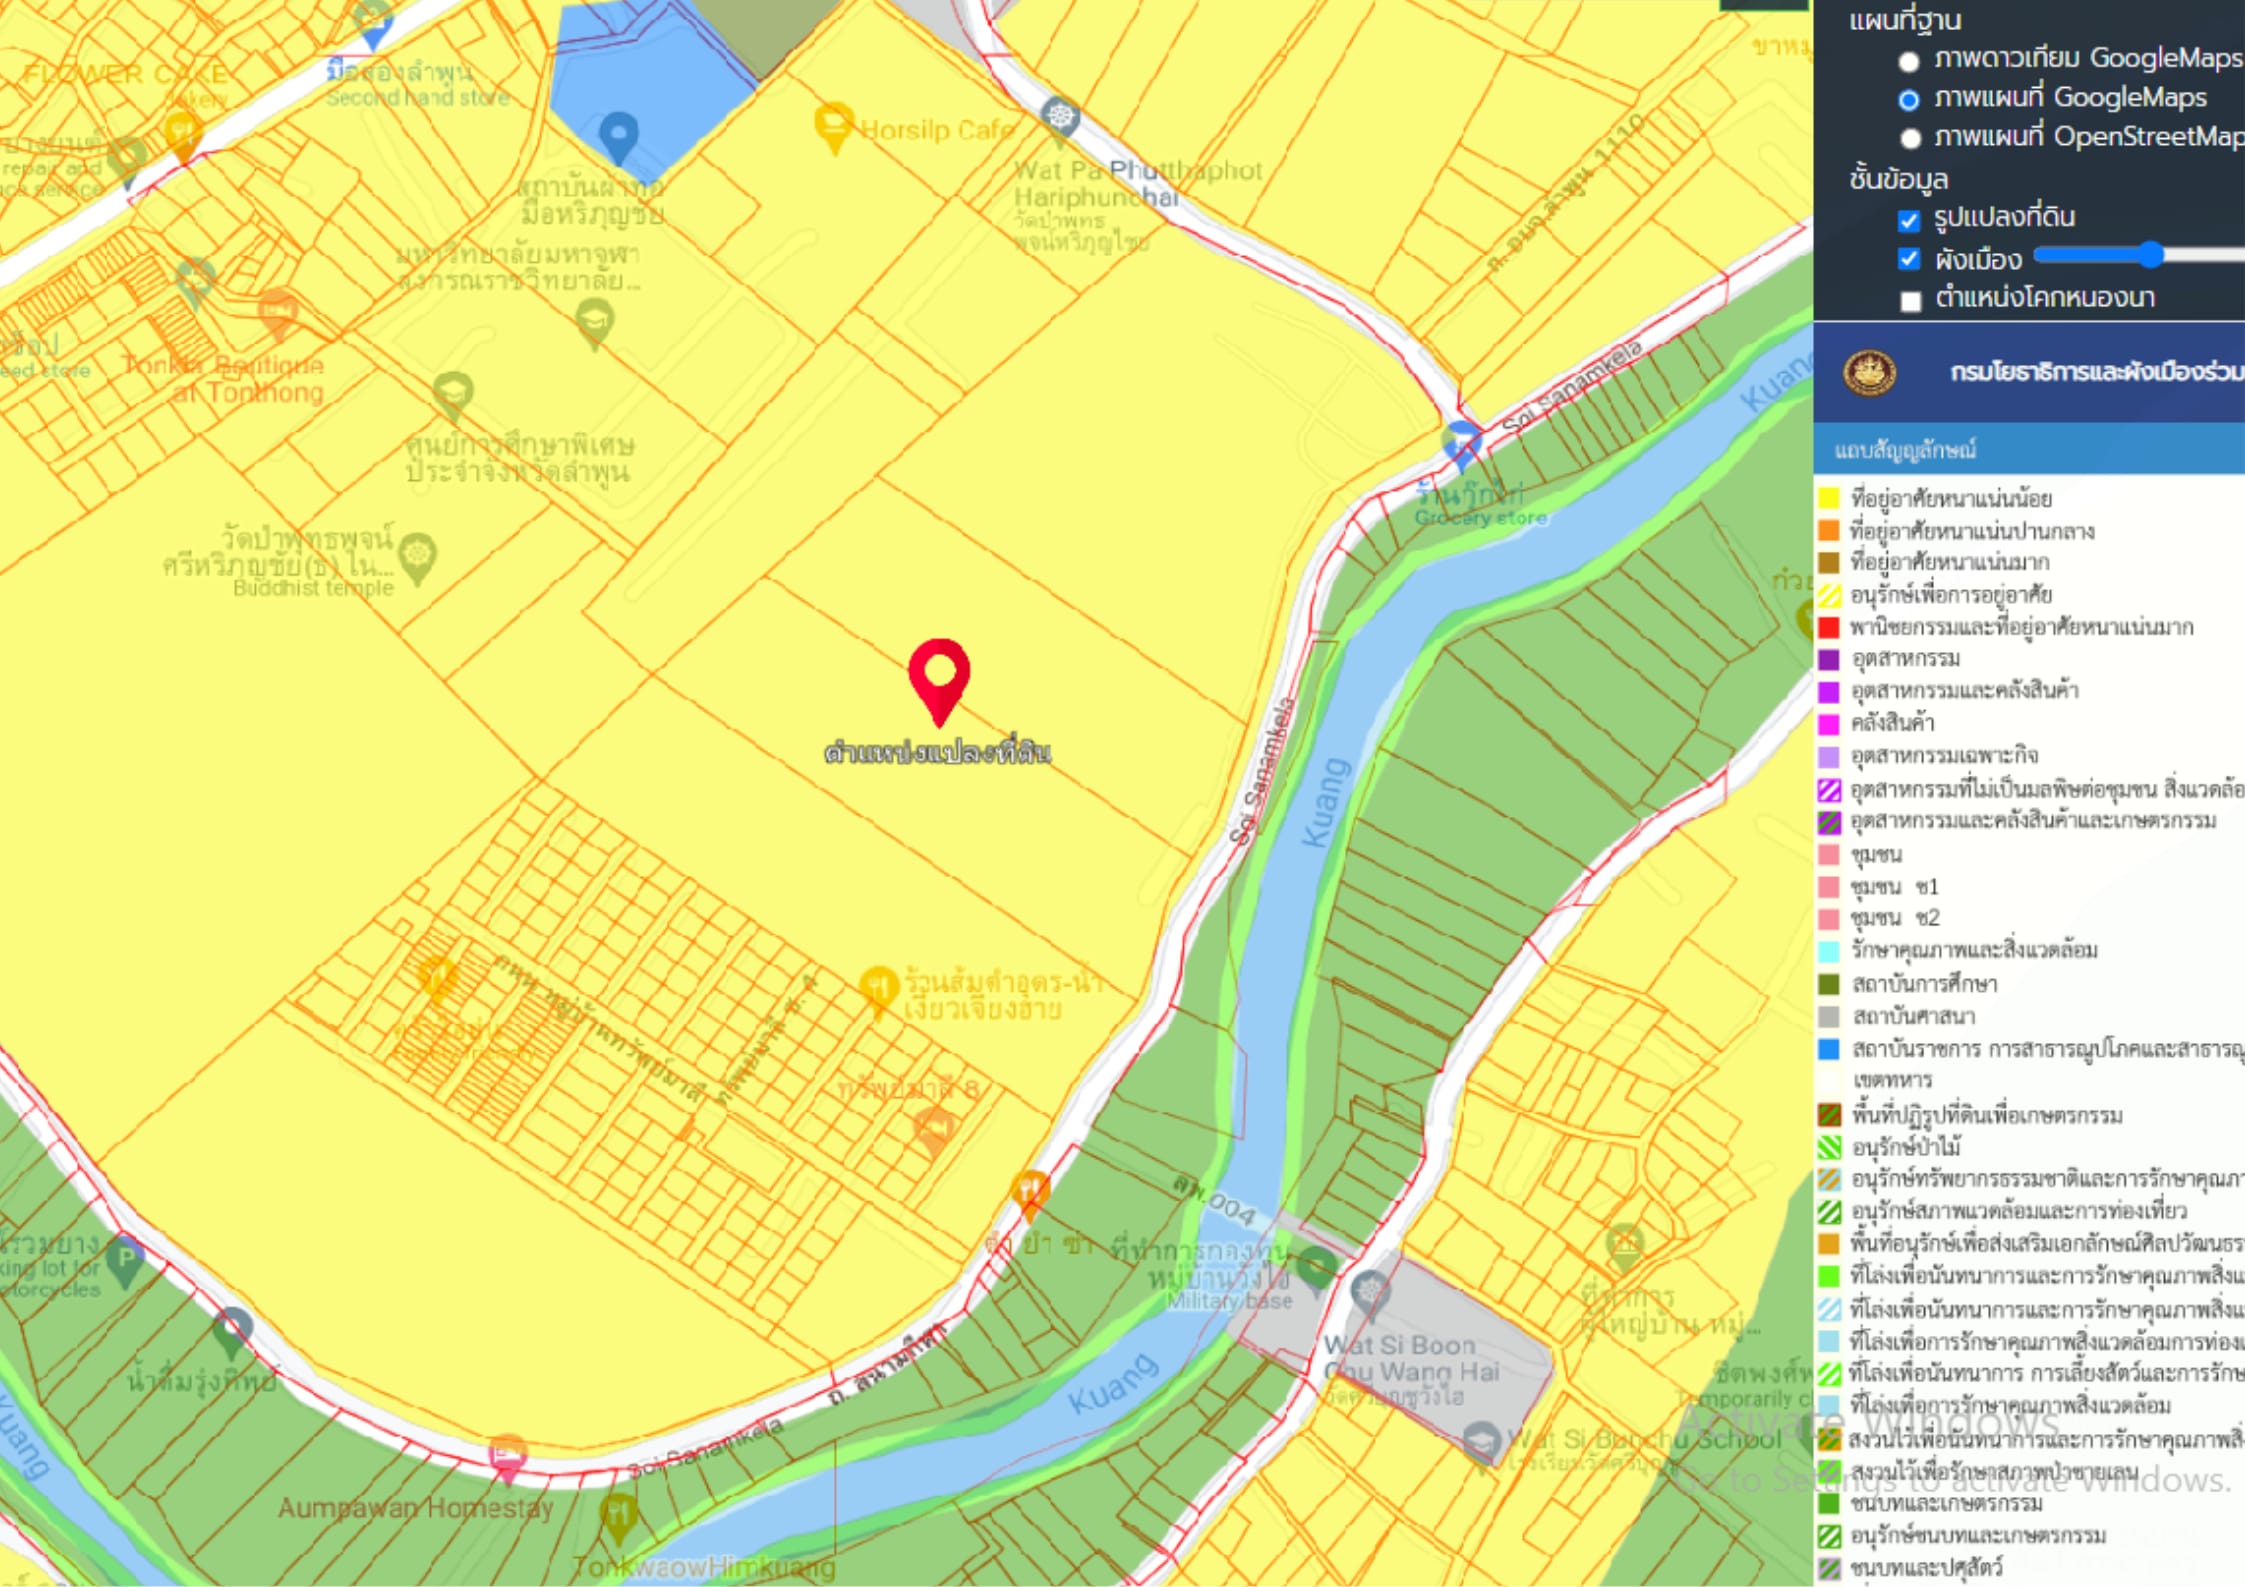Select the Wat Pa Phutthaphot Hariphunchai temple pin

point(1060,121)
